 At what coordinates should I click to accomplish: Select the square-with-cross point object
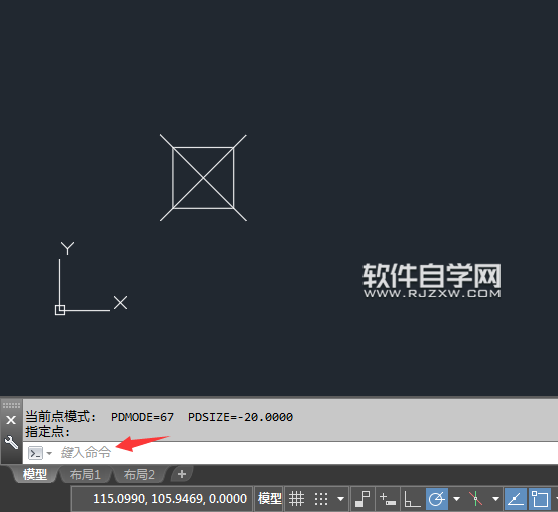click(x=203, y=178)
